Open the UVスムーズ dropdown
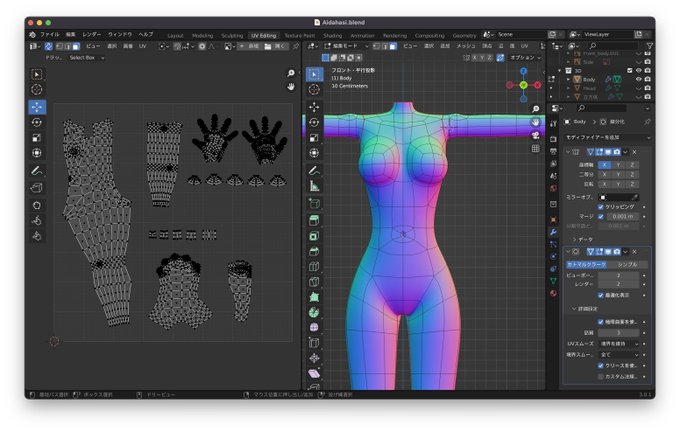The width and height of the screenshot is (680, 432). click(618, 344)
